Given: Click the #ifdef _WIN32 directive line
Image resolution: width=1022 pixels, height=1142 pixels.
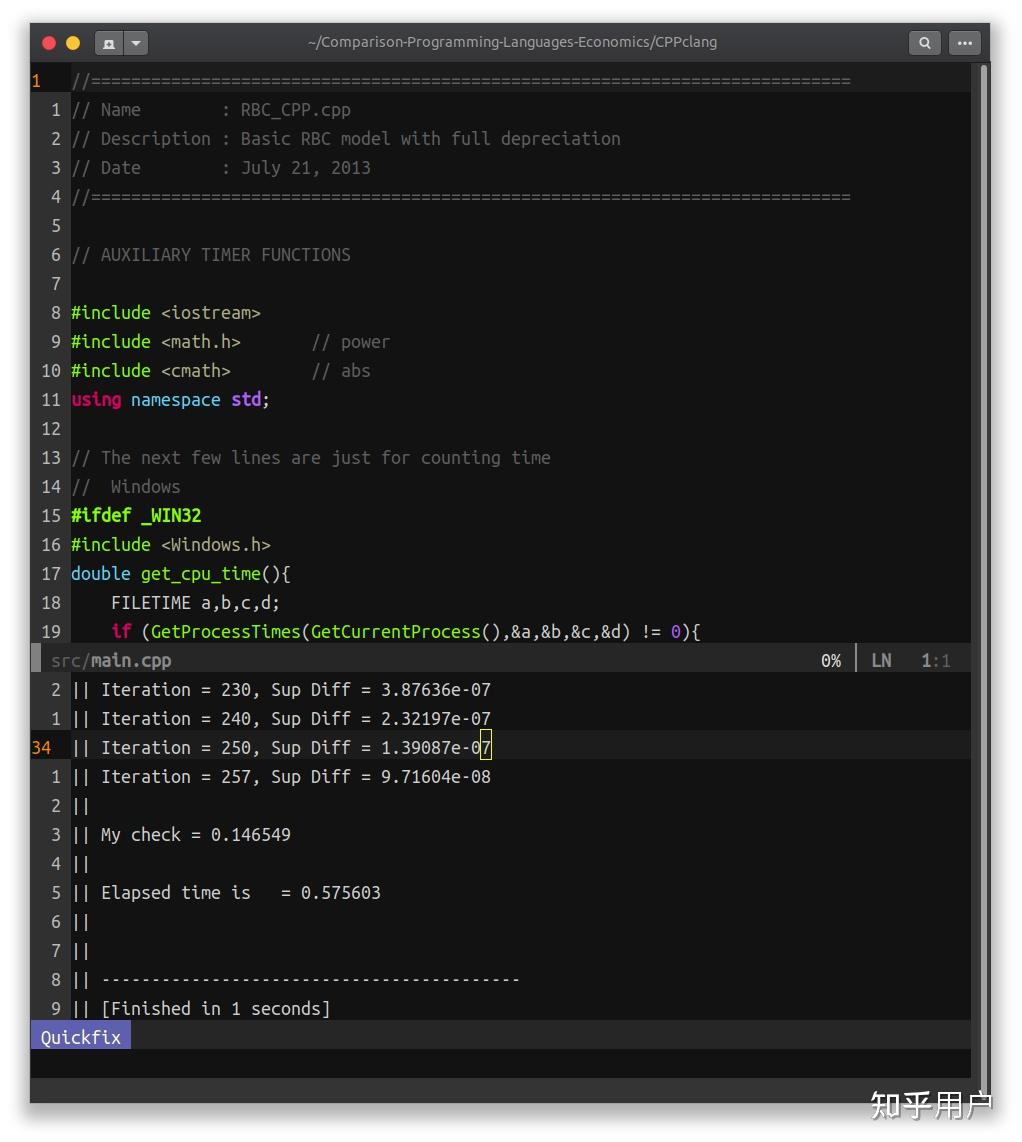Looking at the screenshot, I should (x=137, y=515).
